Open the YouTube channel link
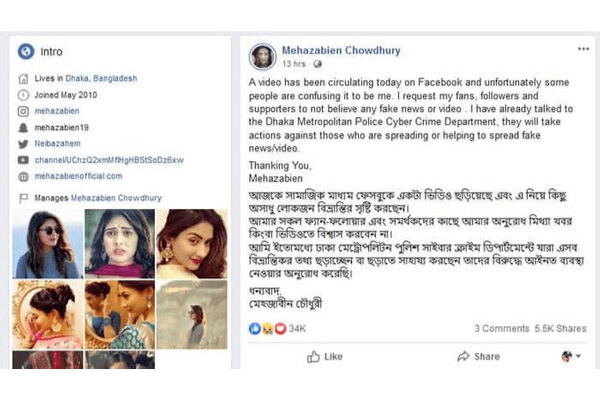Screen dimensions: 600x400 pos(110,160)
